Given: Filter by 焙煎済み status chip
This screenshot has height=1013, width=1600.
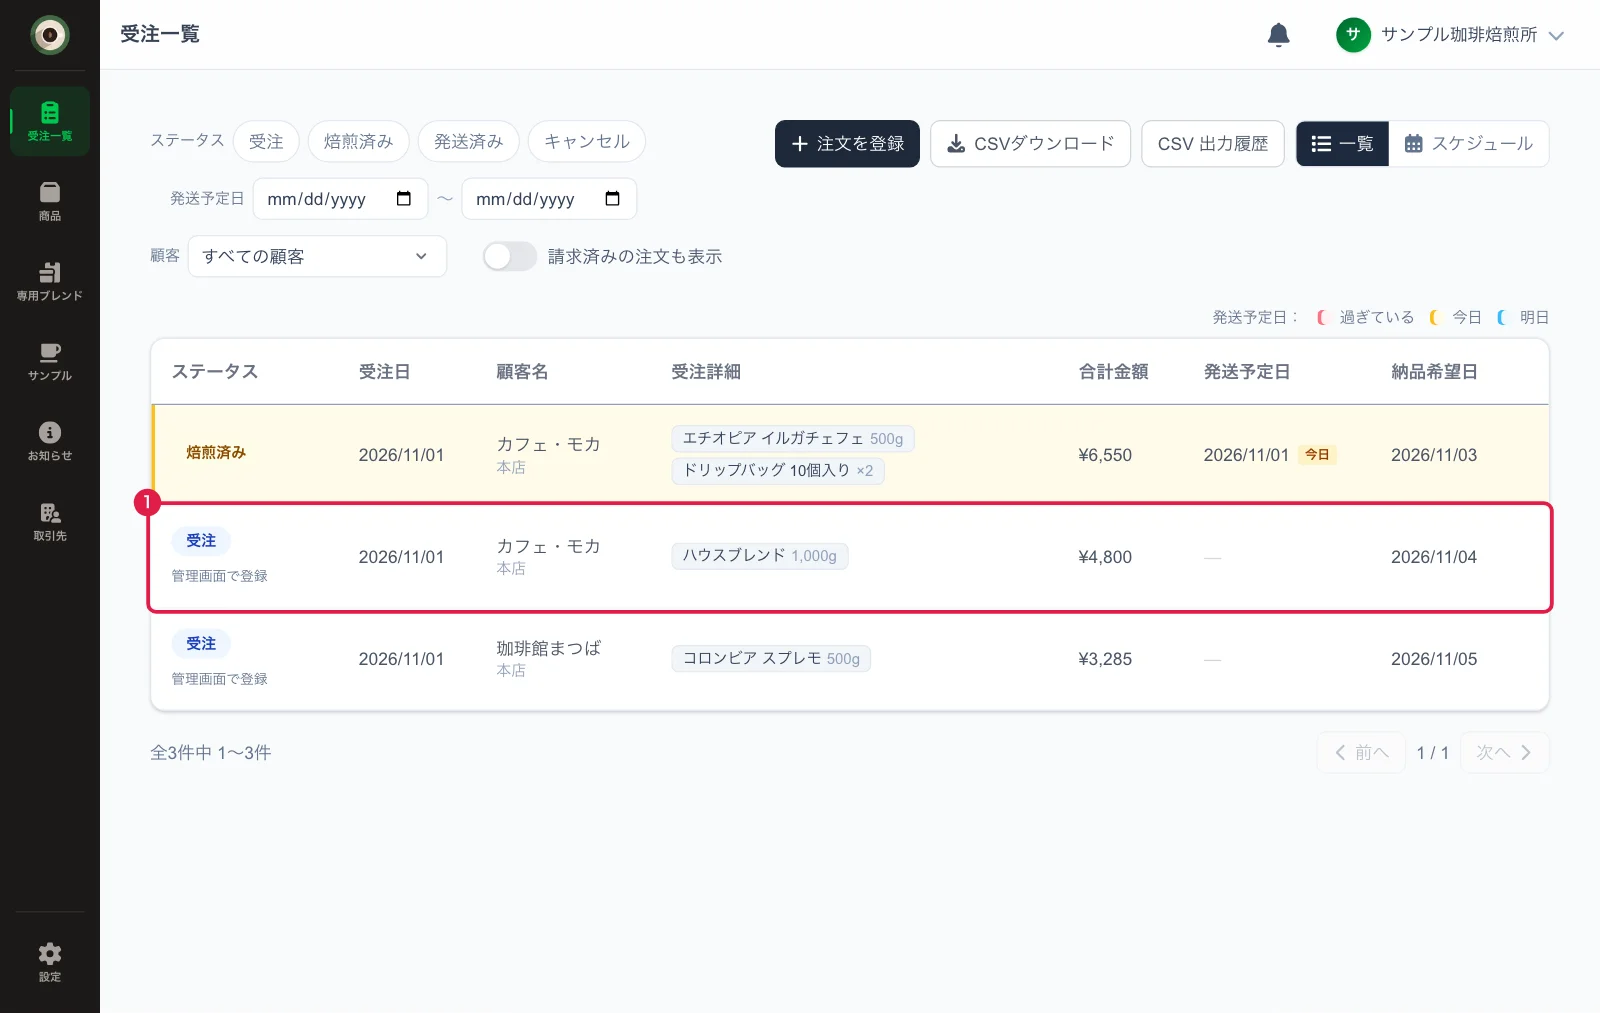Looking at the screenshot, I should tap(359, 141).
